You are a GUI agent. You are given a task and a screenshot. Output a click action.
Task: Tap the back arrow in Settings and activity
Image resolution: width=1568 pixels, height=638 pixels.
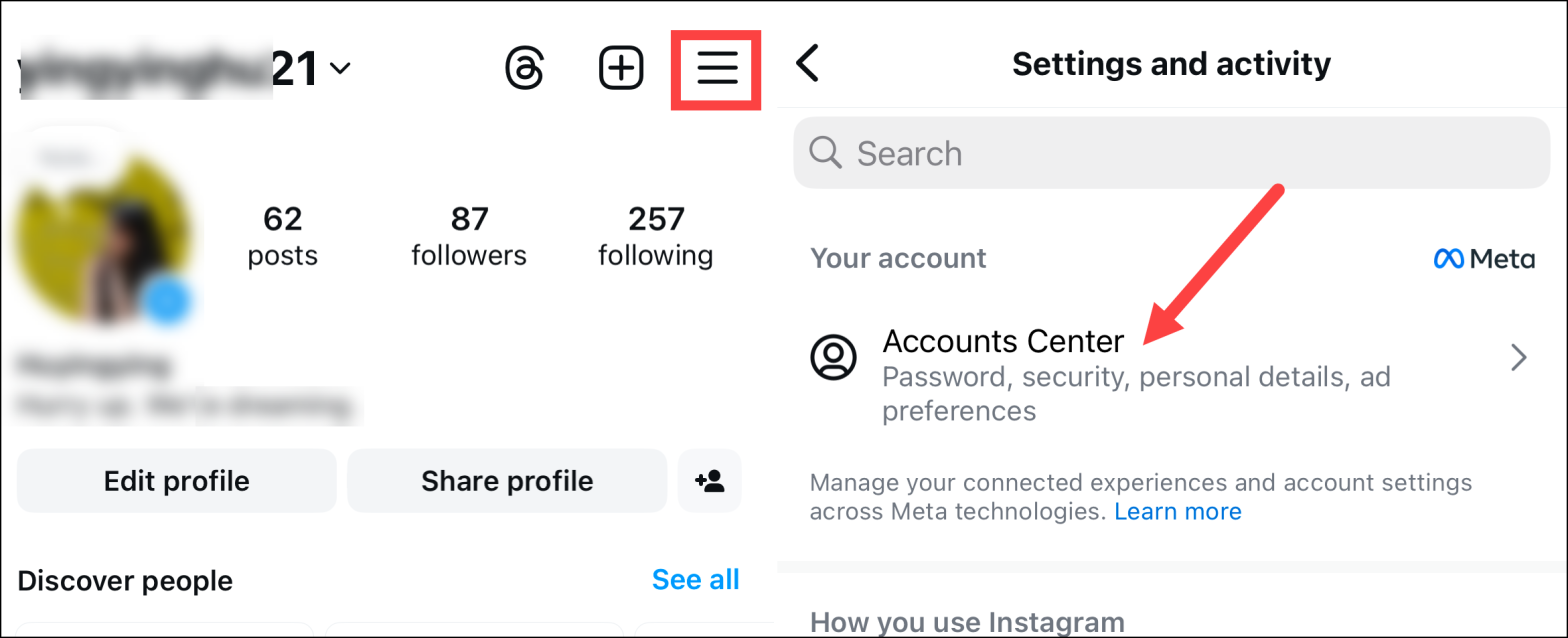(809, 63)
